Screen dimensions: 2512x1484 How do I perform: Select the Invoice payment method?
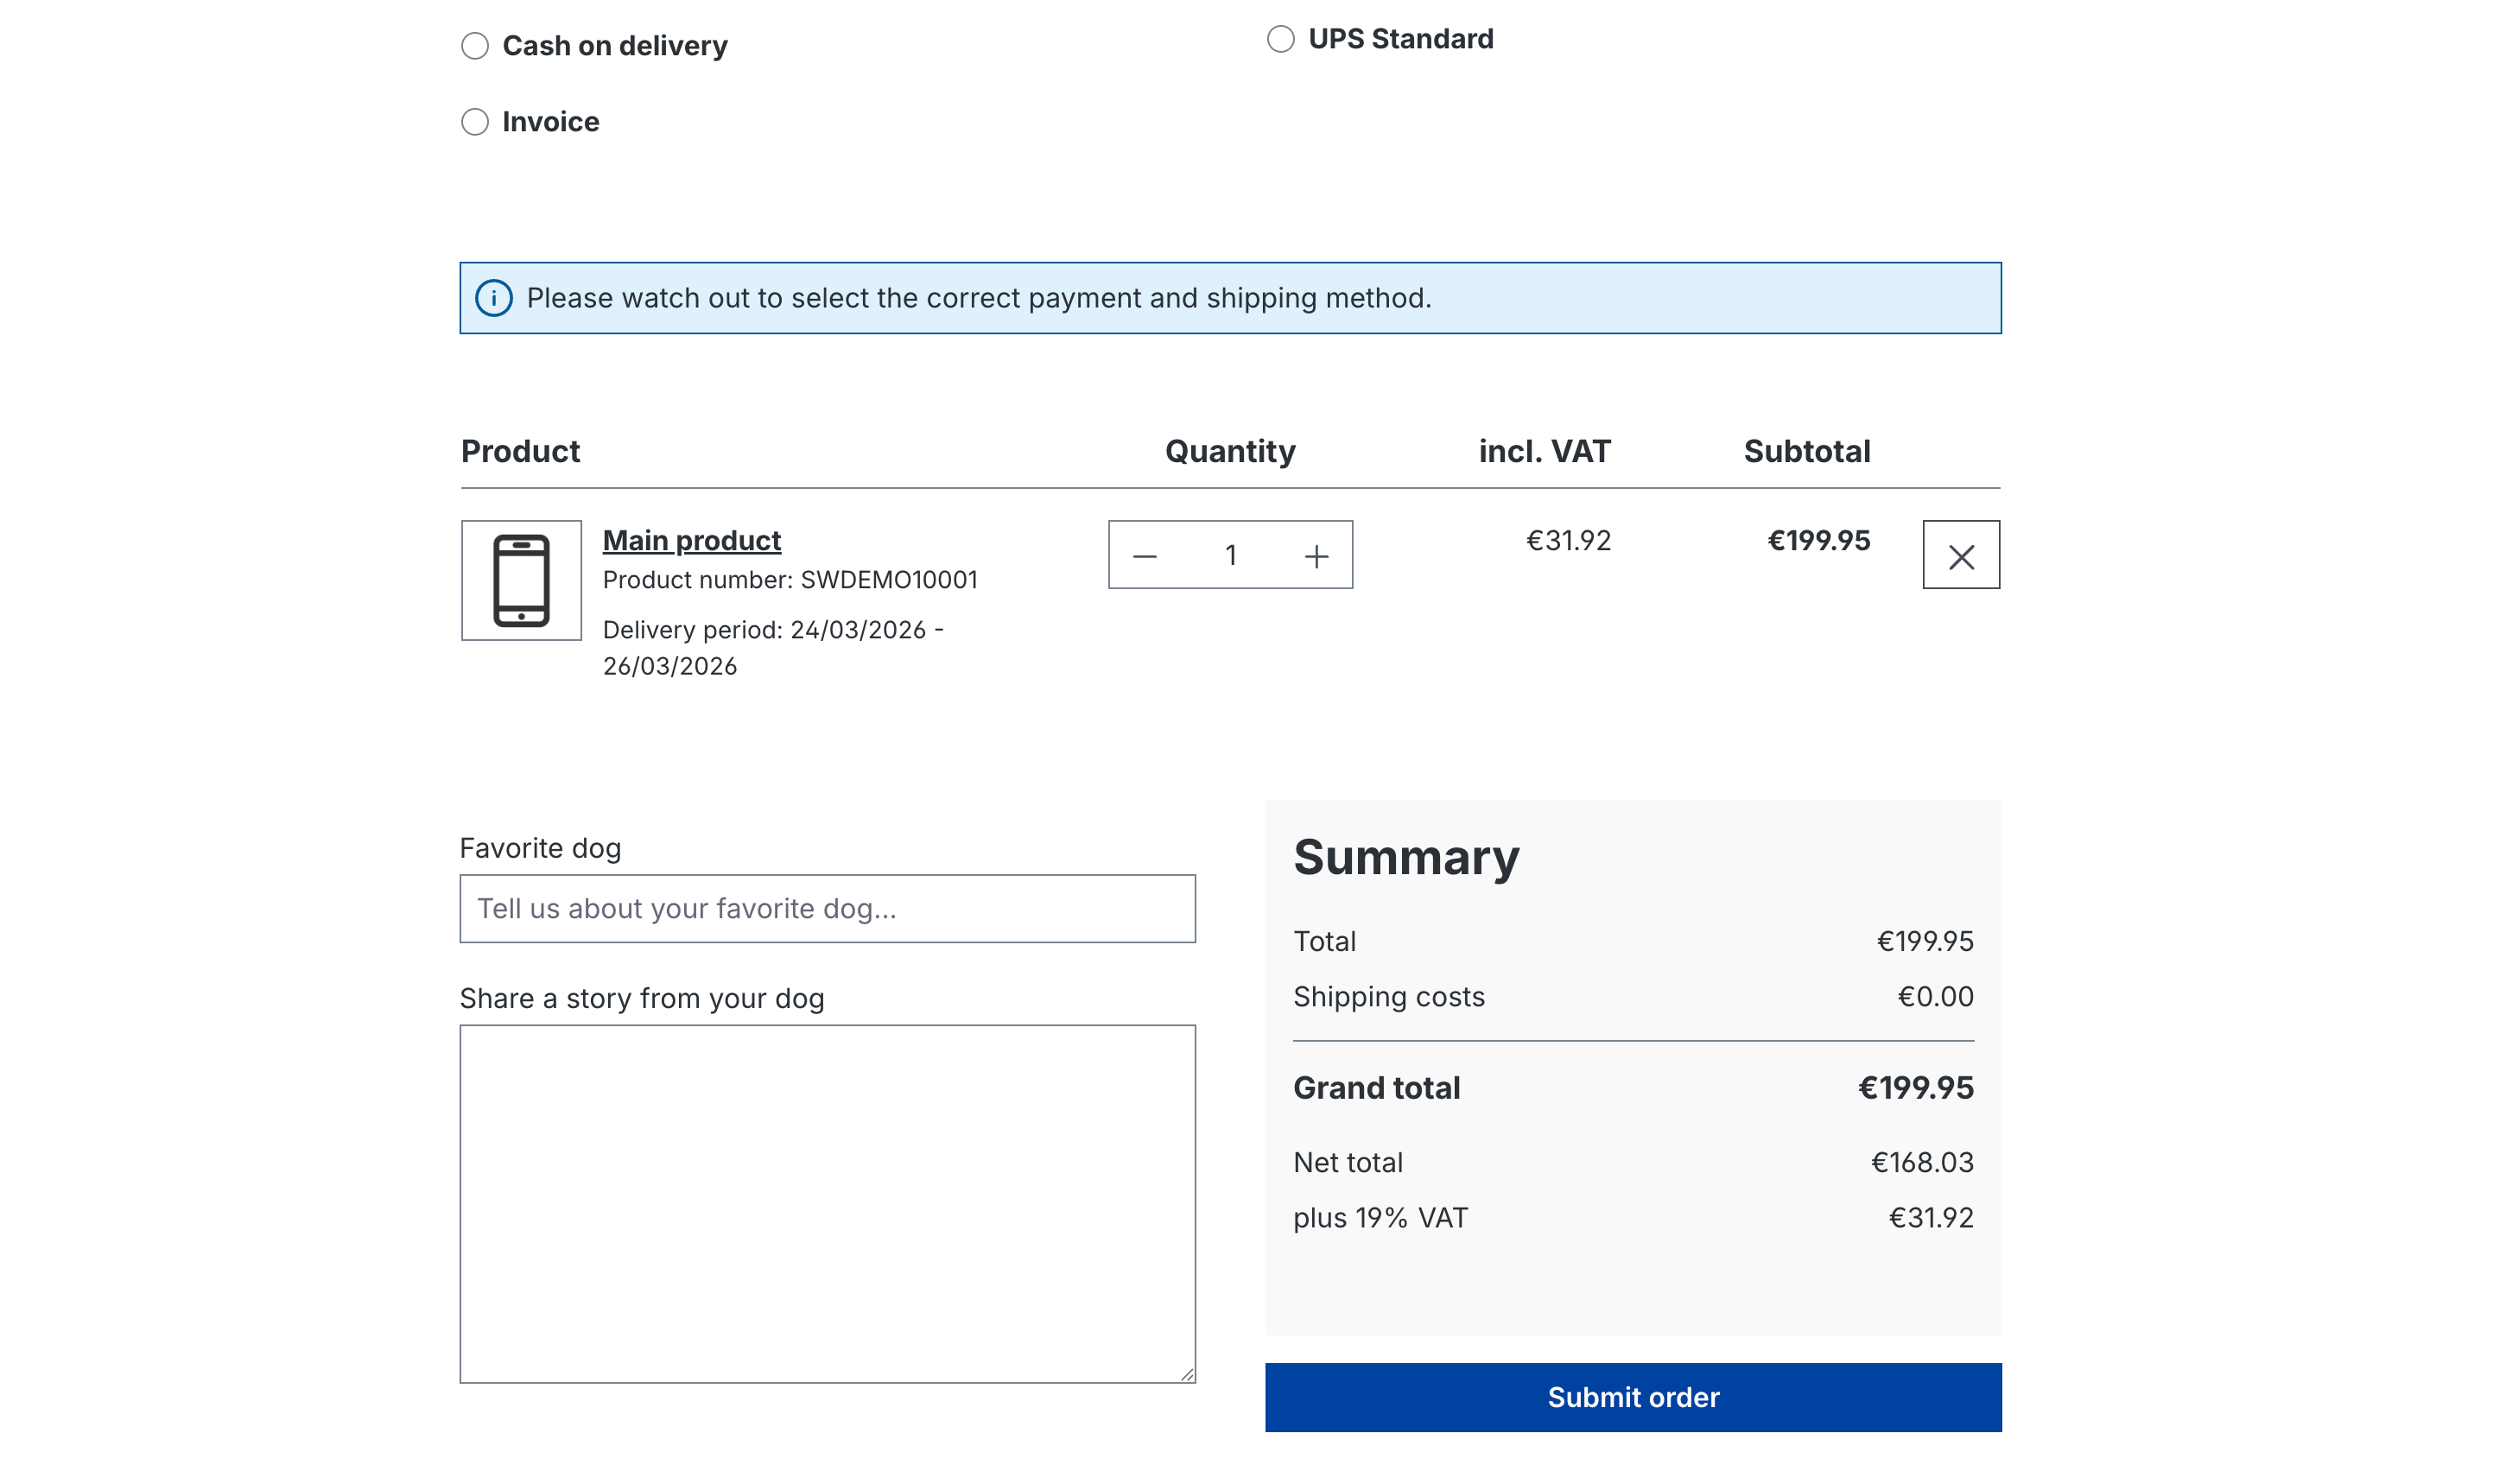tap(474, 122)
